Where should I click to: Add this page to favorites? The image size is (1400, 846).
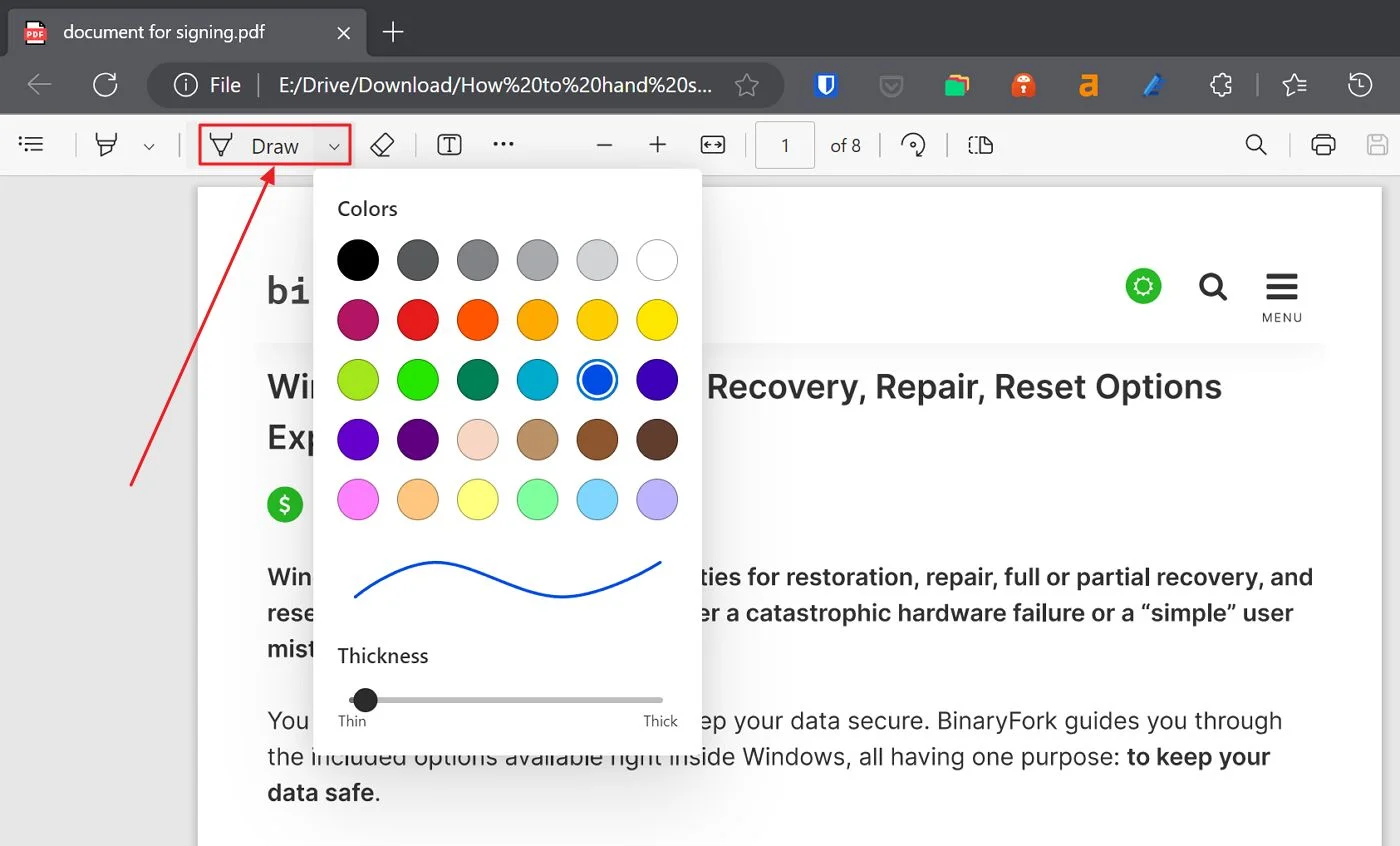tap(746, 85)
